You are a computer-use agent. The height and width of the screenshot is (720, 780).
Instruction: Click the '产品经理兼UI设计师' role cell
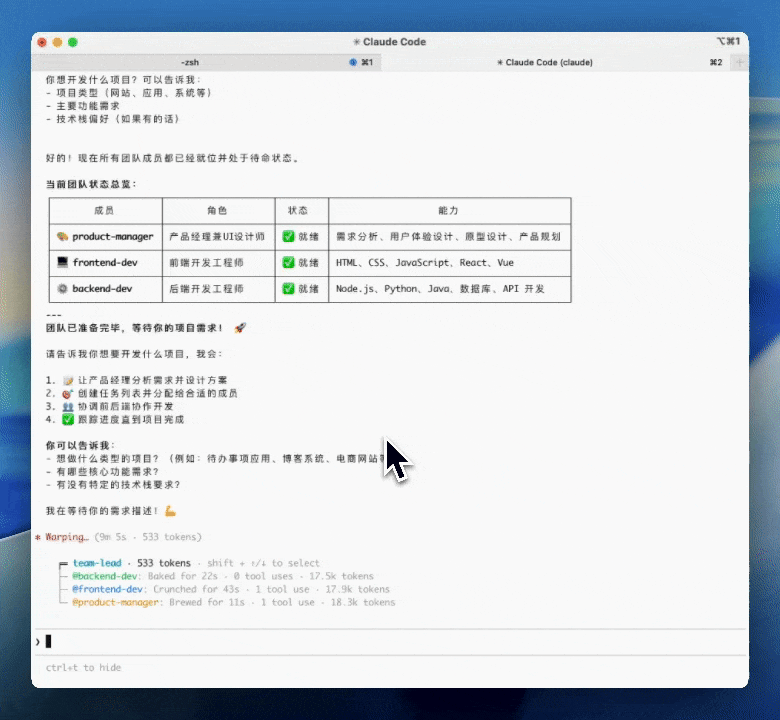(218, 237)
